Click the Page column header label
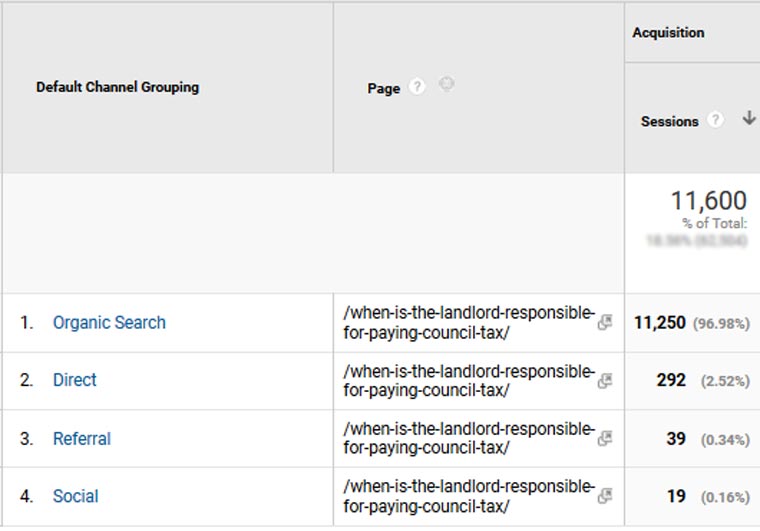760x531 pixels. click(383, 89)
